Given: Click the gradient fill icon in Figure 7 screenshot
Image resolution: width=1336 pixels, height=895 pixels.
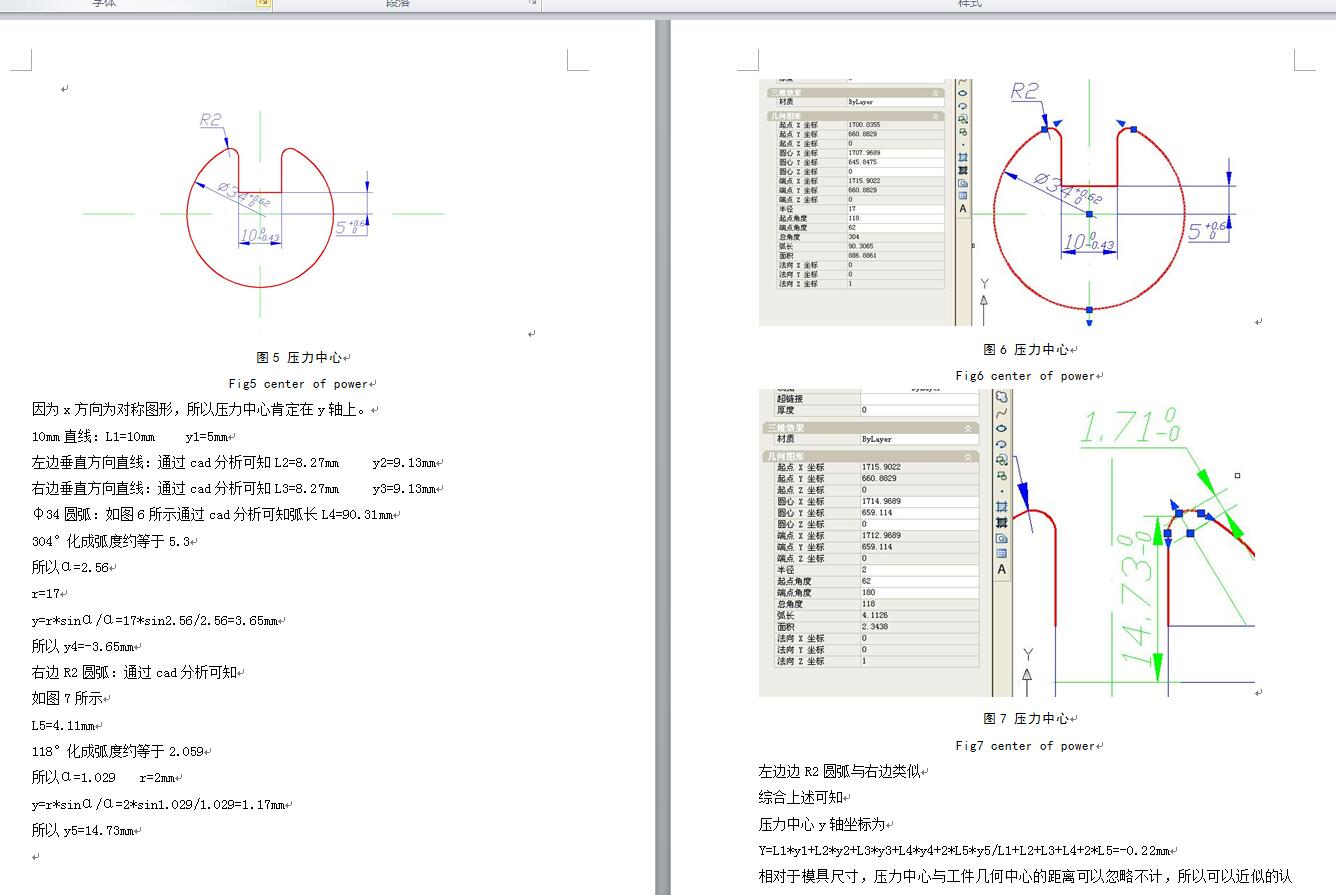Looking at the screenshot, I should click(x=1001, y=522).
